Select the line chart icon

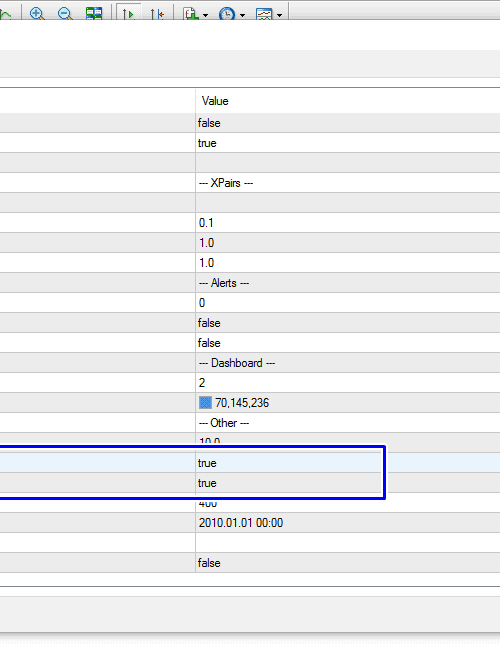6,14
